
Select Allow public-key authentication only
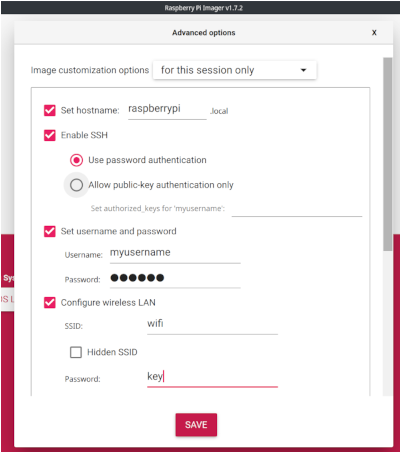click(76, 185)
